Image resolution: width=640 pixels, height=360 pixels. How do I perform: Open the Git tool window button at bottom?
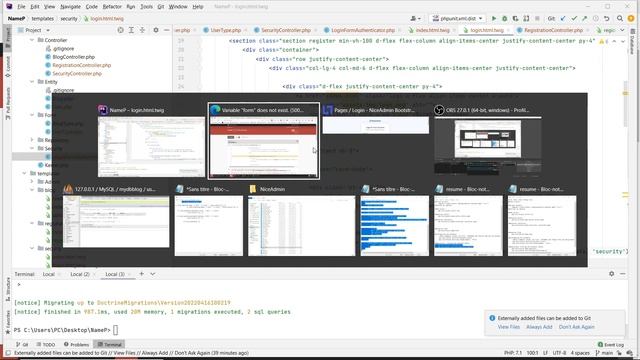[22, 344]
